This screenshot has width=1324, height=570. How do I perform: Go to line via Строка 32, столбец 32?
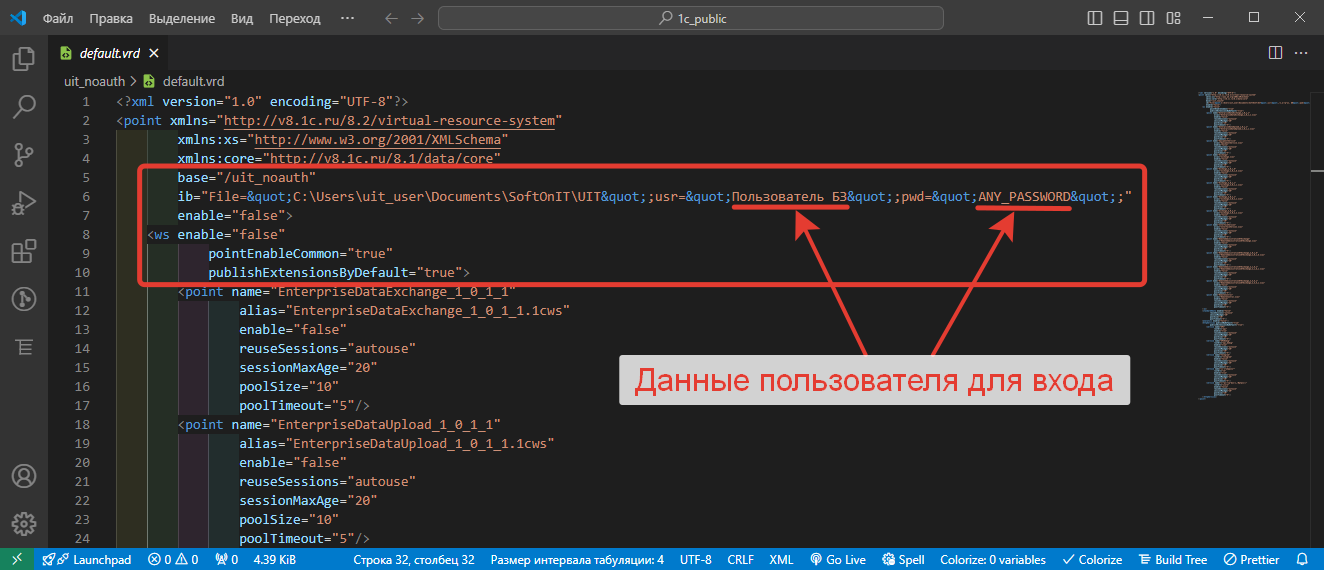(x=414, y=559)
